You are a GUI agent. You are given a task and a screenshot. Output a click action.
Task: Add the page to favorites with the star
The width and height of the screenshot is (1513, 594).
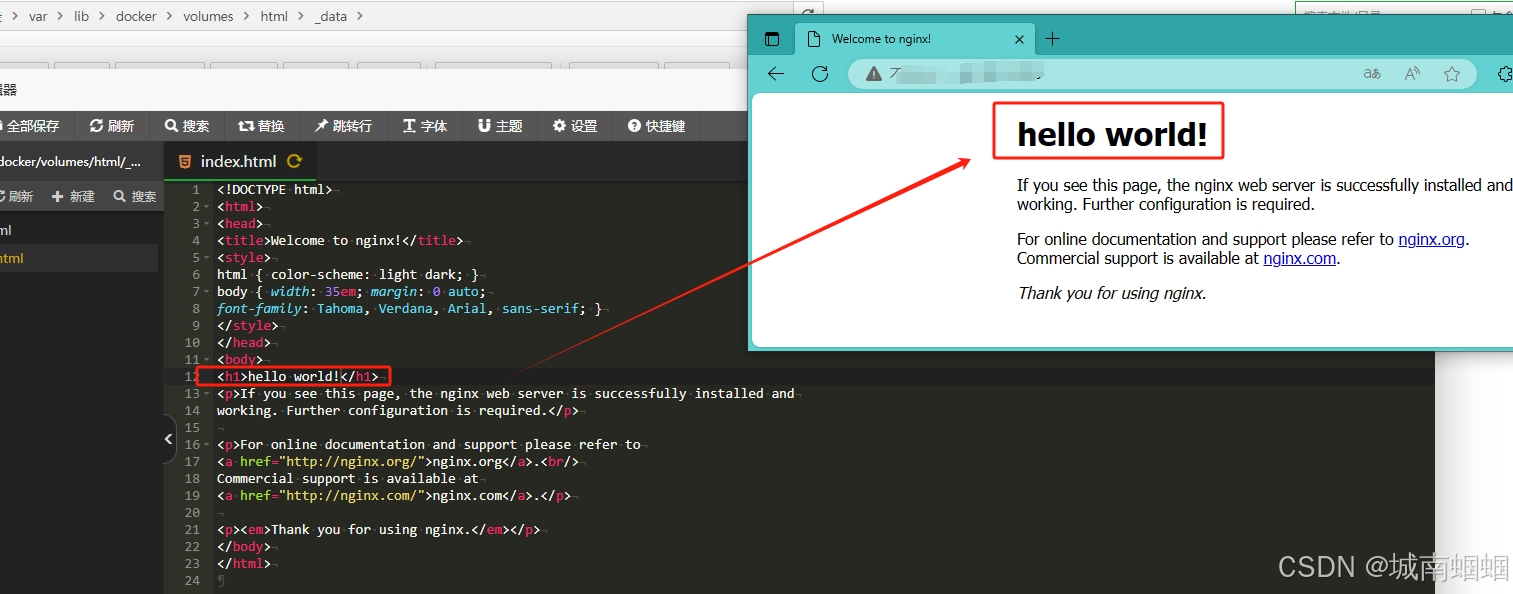point(1452,73)
